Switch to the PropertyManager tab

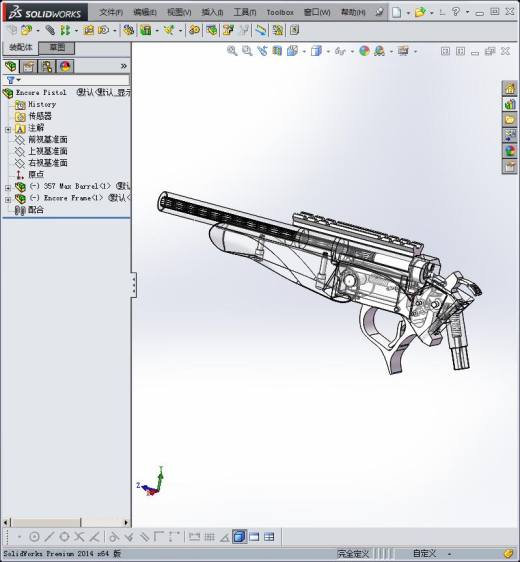pyautogui.click(x=28, y=66)
